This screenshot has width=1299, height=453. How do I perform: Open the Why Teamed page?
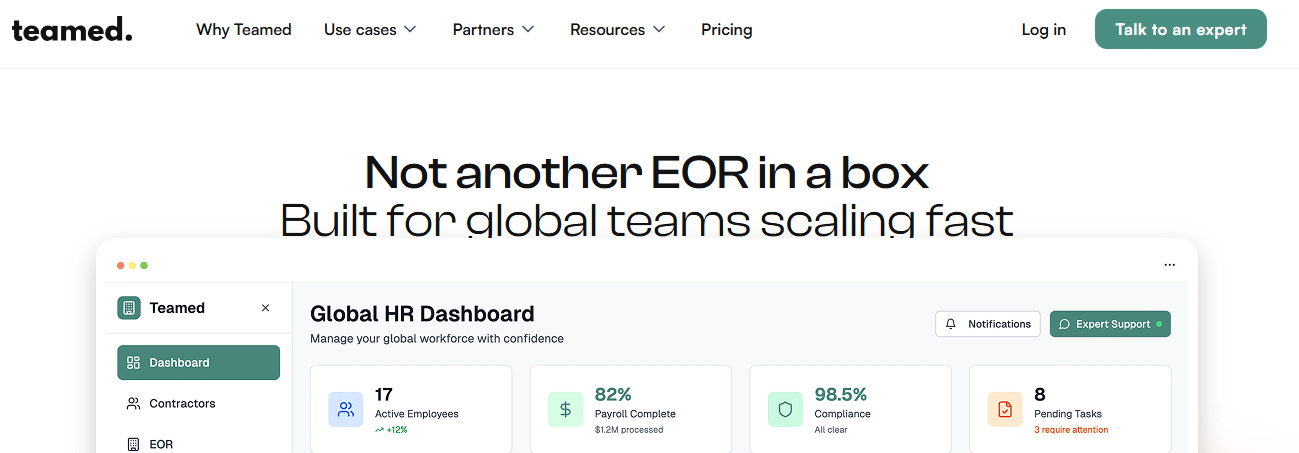pos(244,30)
